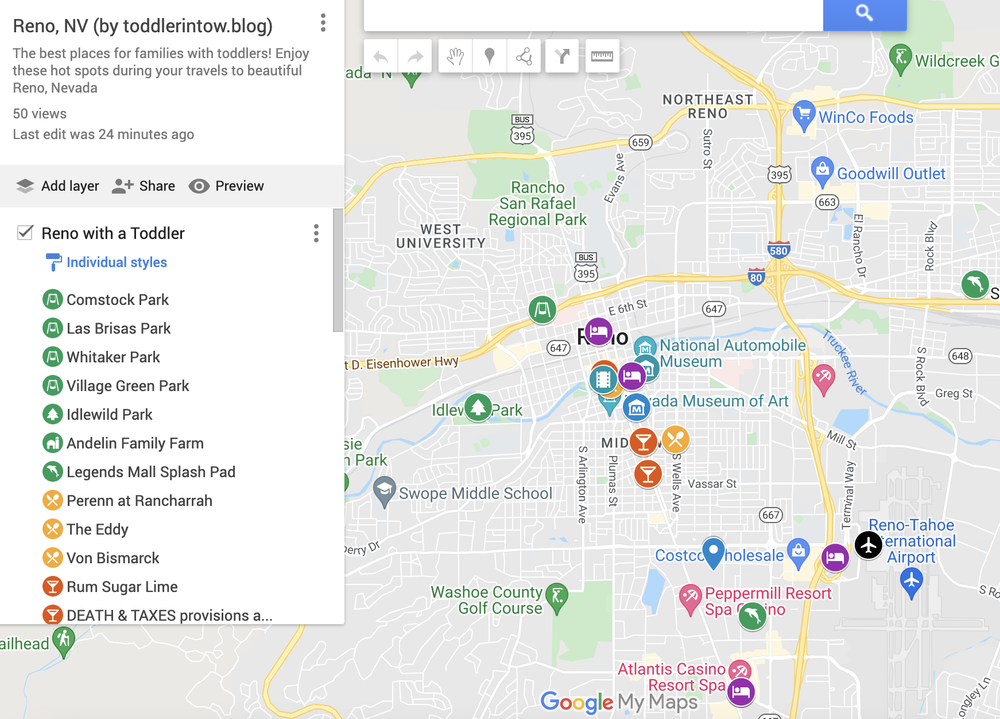1000x719 pixels.
Task: Click the black airplane marker at the airport
Action: click(868, 545)
